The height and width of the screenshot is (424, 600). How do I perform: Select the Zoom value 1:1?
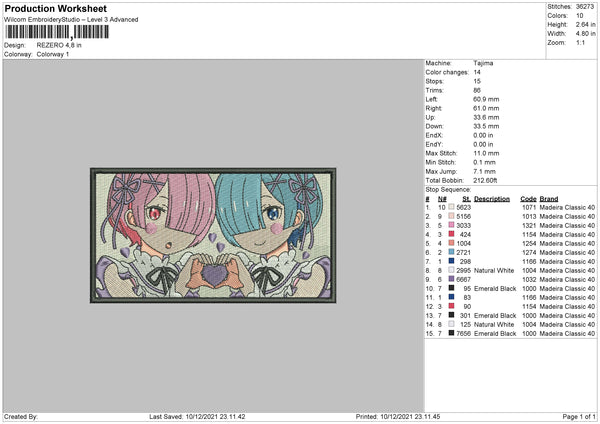(580, 42)
